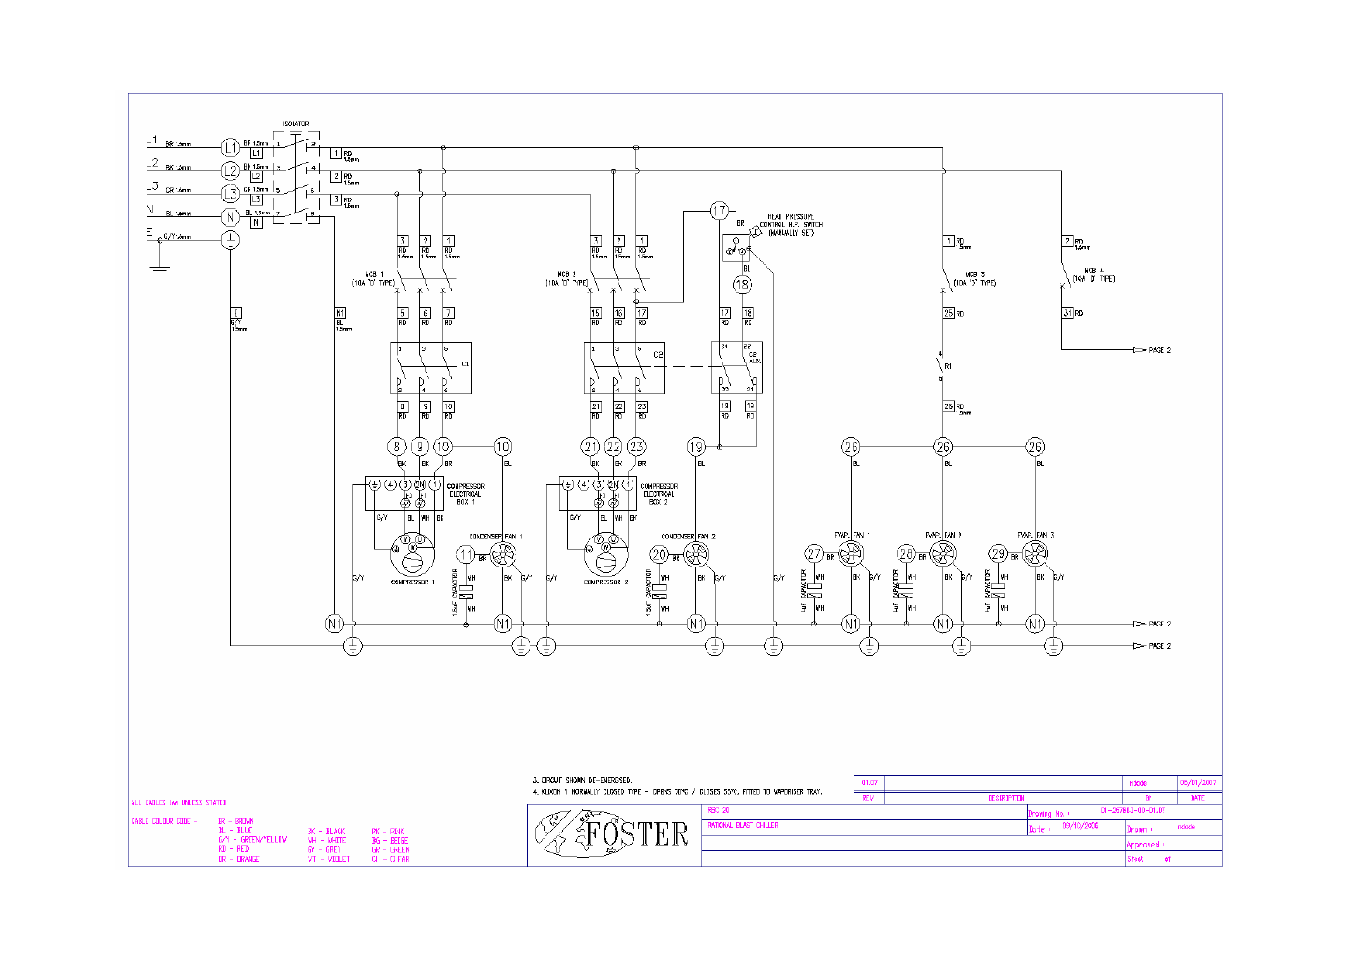1350x954 pixels.
Task: Click the NATIONAL BLAST CHILLER title
Action: pyautogui.click(x=743, y=825)
